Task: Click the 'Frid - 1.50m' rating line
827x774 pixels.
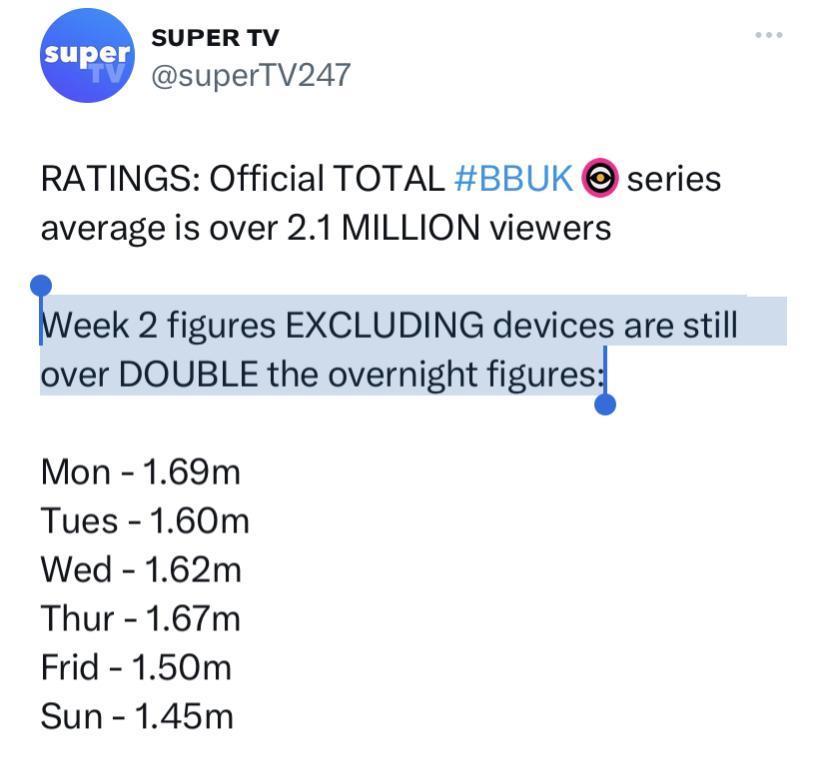Action: pyautogui.click(x=137, y=668)
